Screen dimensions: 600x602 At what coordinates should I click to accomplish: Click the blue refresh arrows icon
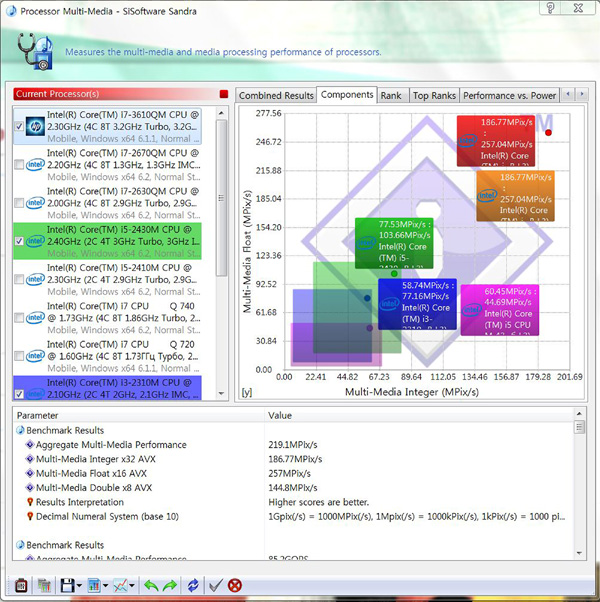pos(193,585)
